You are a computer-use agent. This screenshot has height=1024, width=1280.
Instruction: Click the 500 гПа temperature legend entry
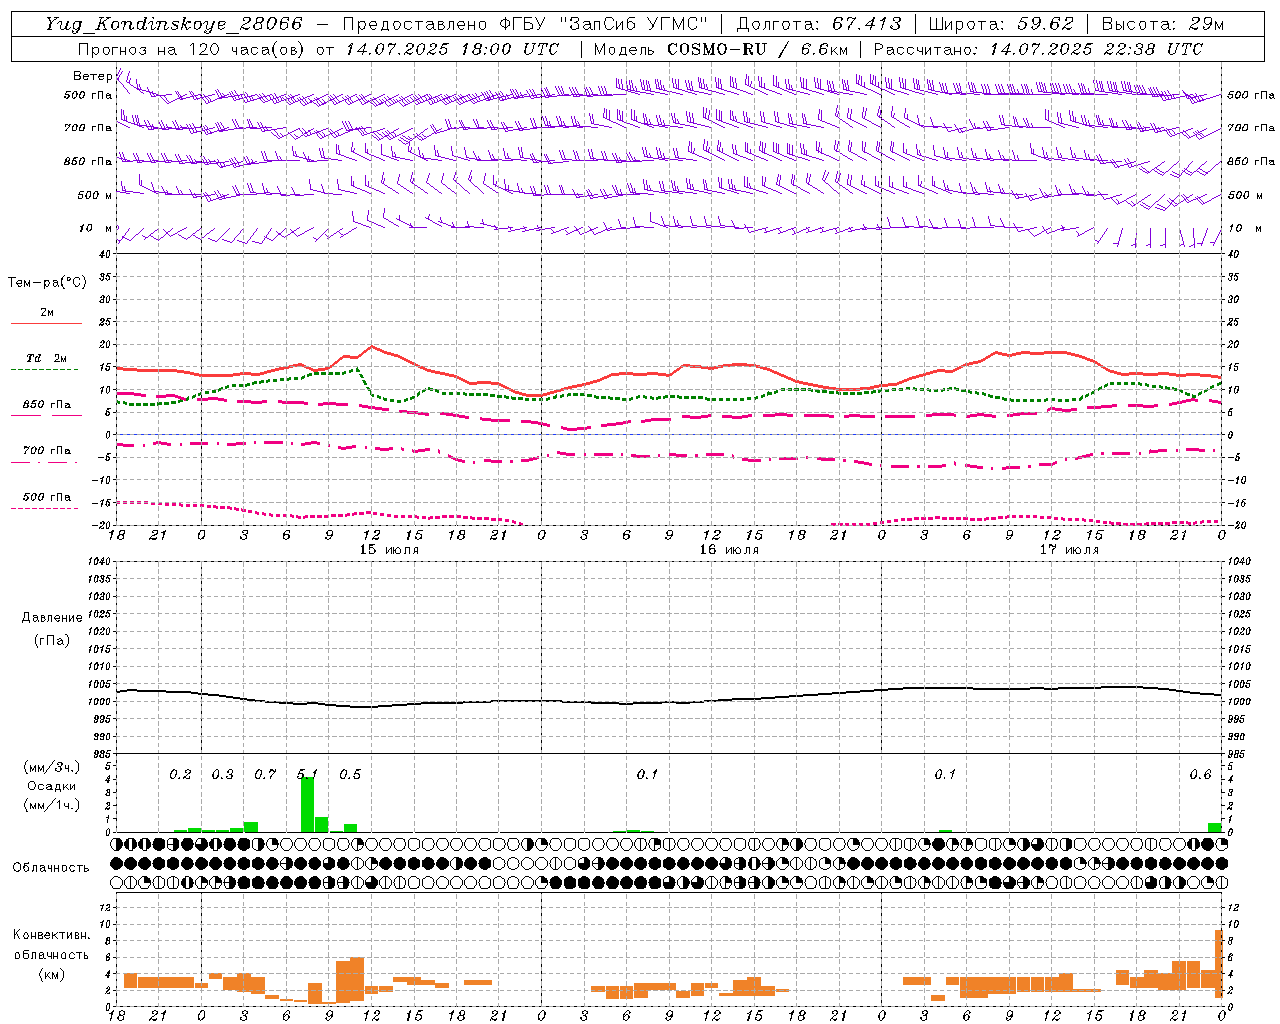[x=46, y=500]
